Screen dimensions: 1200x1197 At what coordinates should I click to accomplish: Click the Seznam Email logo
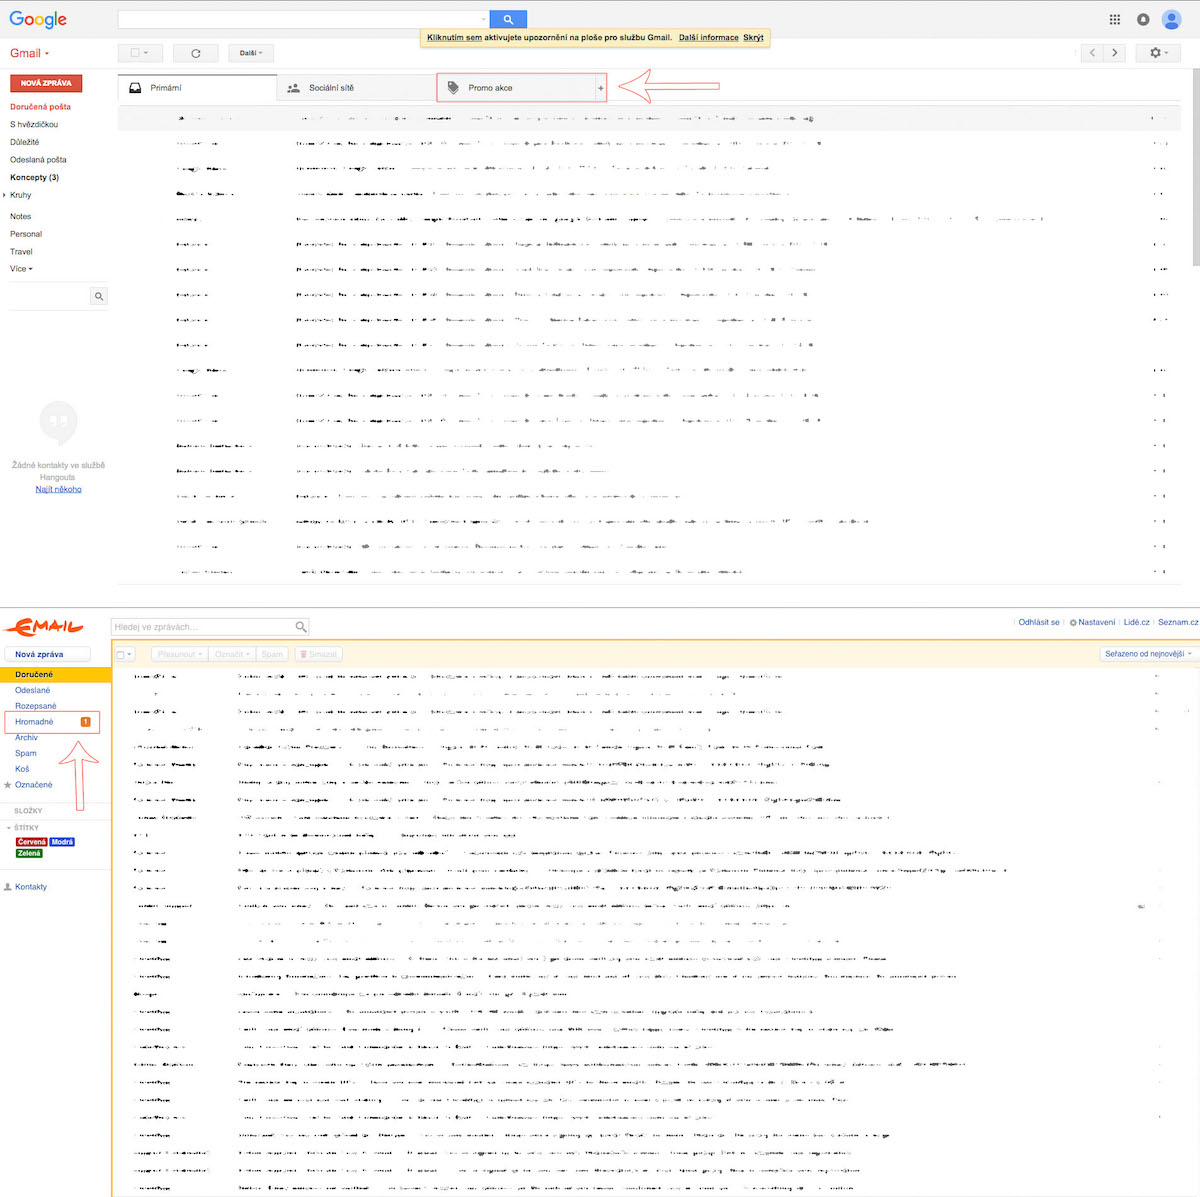(43, 627)
